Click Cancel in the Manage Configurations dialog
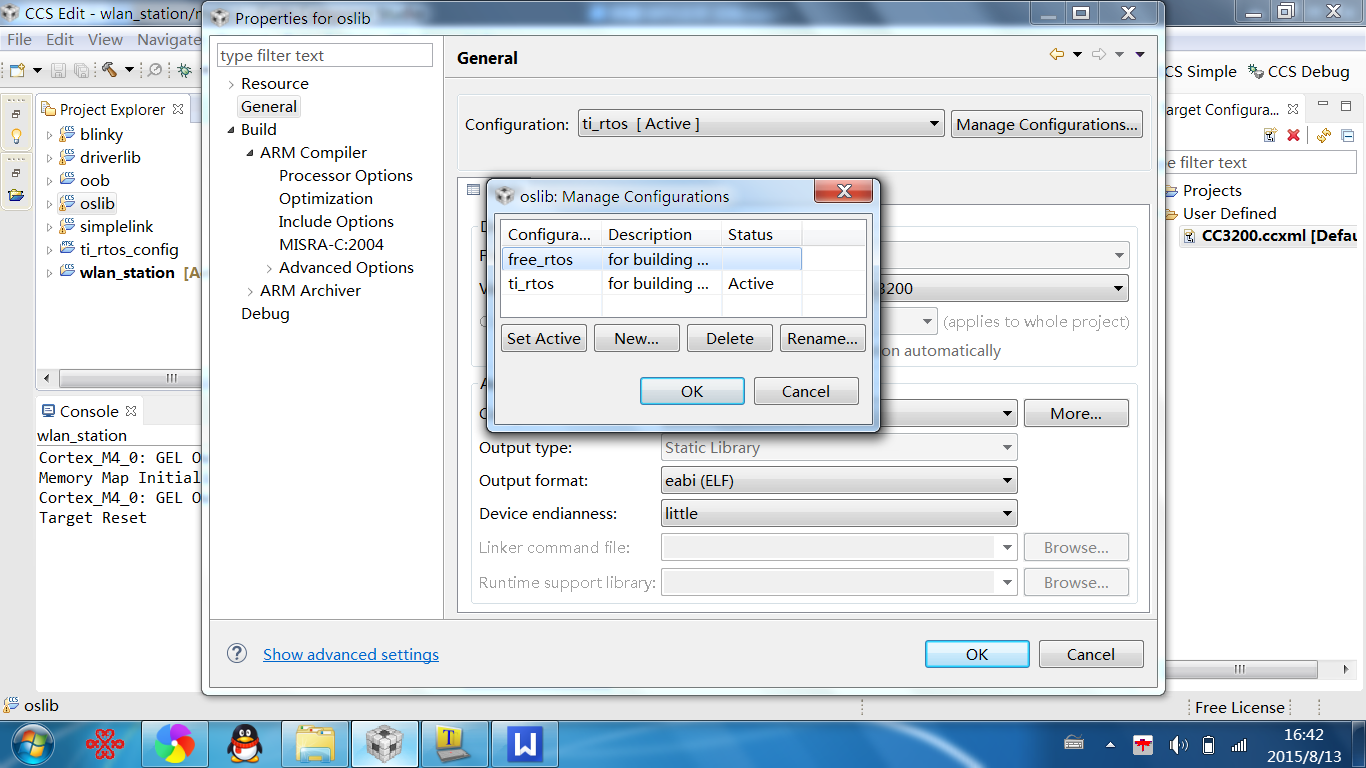The image size is (1366, 768). [x=806, y=391]
